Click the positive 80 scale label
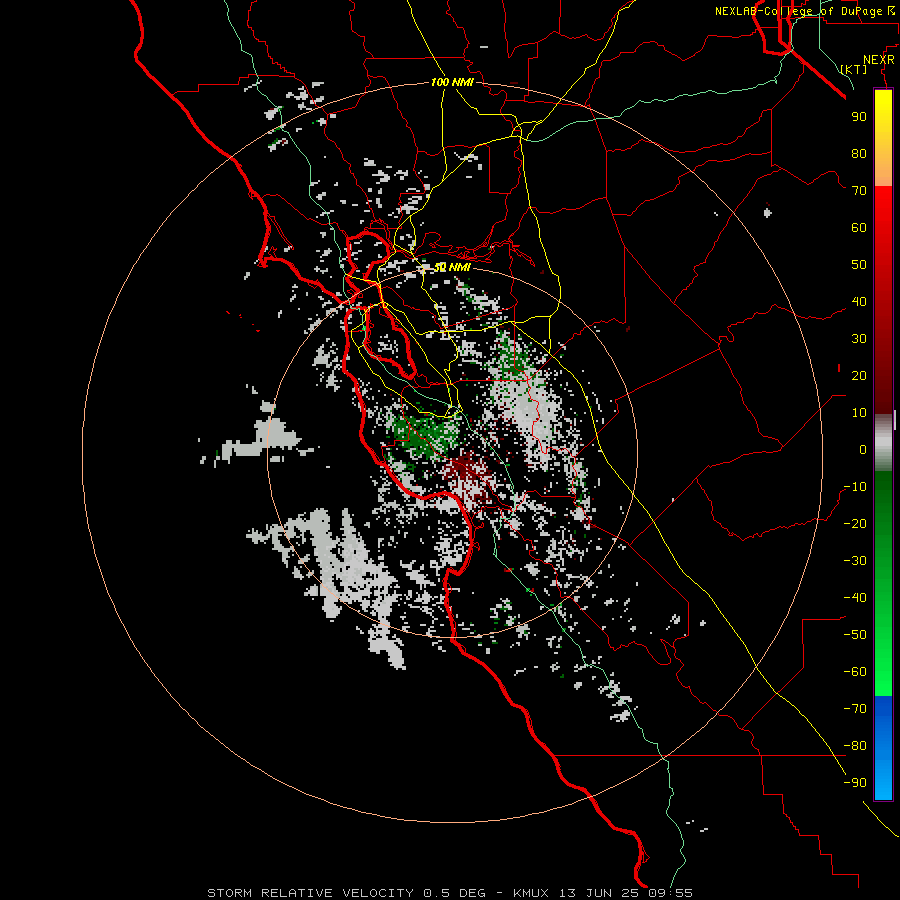 tap(859, 153)
